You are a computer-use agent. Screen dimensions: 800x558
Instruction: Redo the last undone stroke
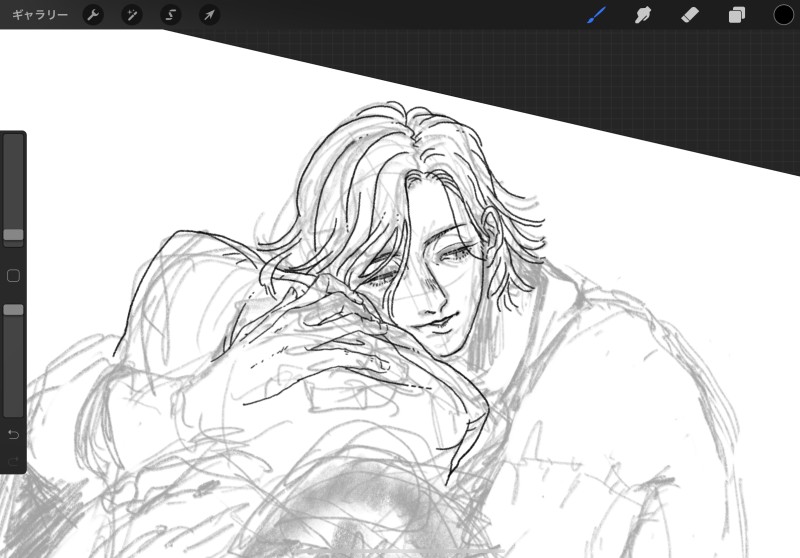pos(13,462)
